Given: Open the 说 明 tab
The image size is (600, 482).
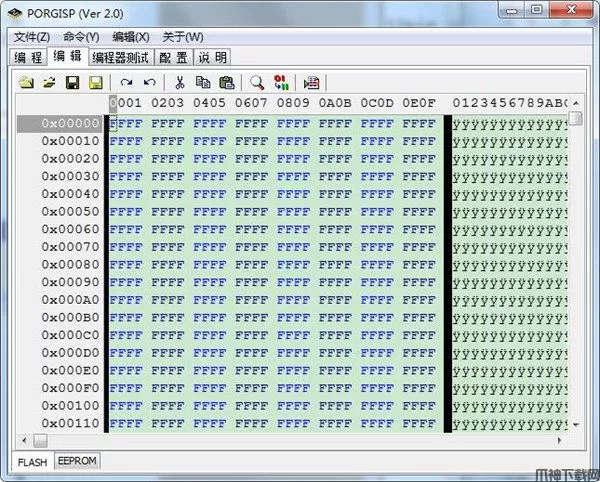Looking at the screenshot, I should tap(212, 57).
